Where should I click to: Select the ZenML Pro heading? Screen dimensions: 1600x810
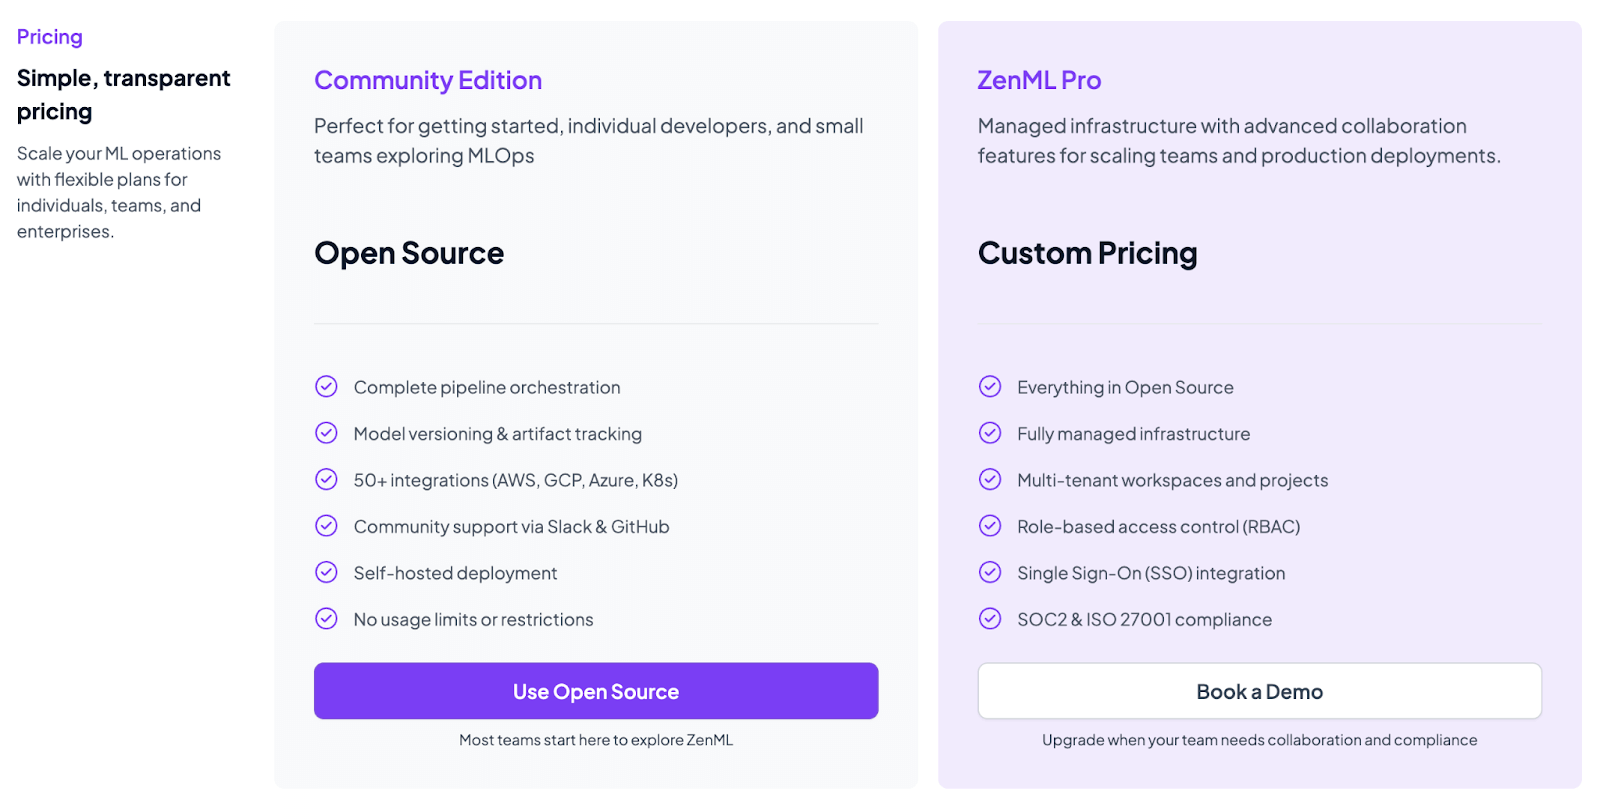coord(1039,80)
